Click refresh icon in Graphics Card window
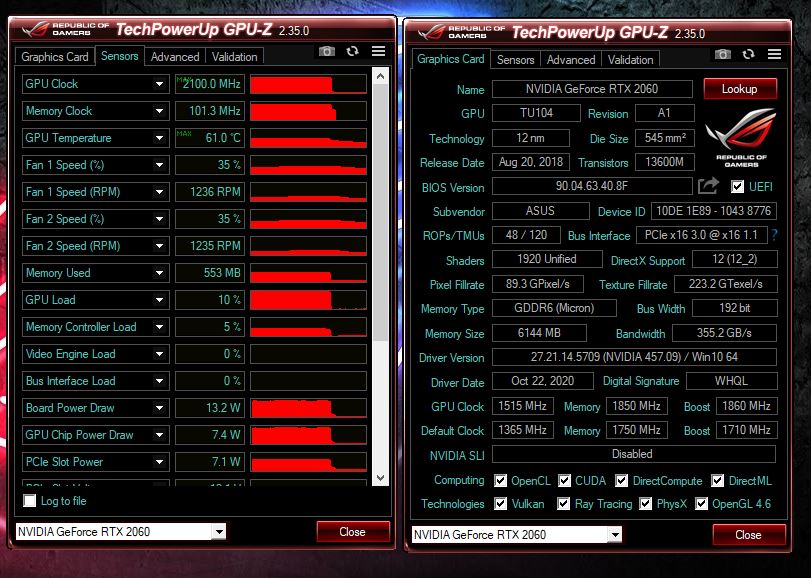Image resolution: width=811 pixels, height=578 pixels. click(748, 54)
